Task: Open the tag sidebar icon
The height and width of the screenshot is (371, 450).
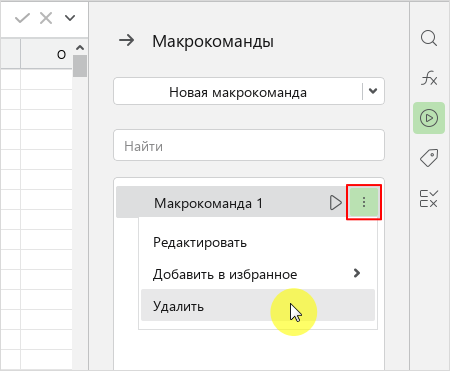Action: click(429, 158)
